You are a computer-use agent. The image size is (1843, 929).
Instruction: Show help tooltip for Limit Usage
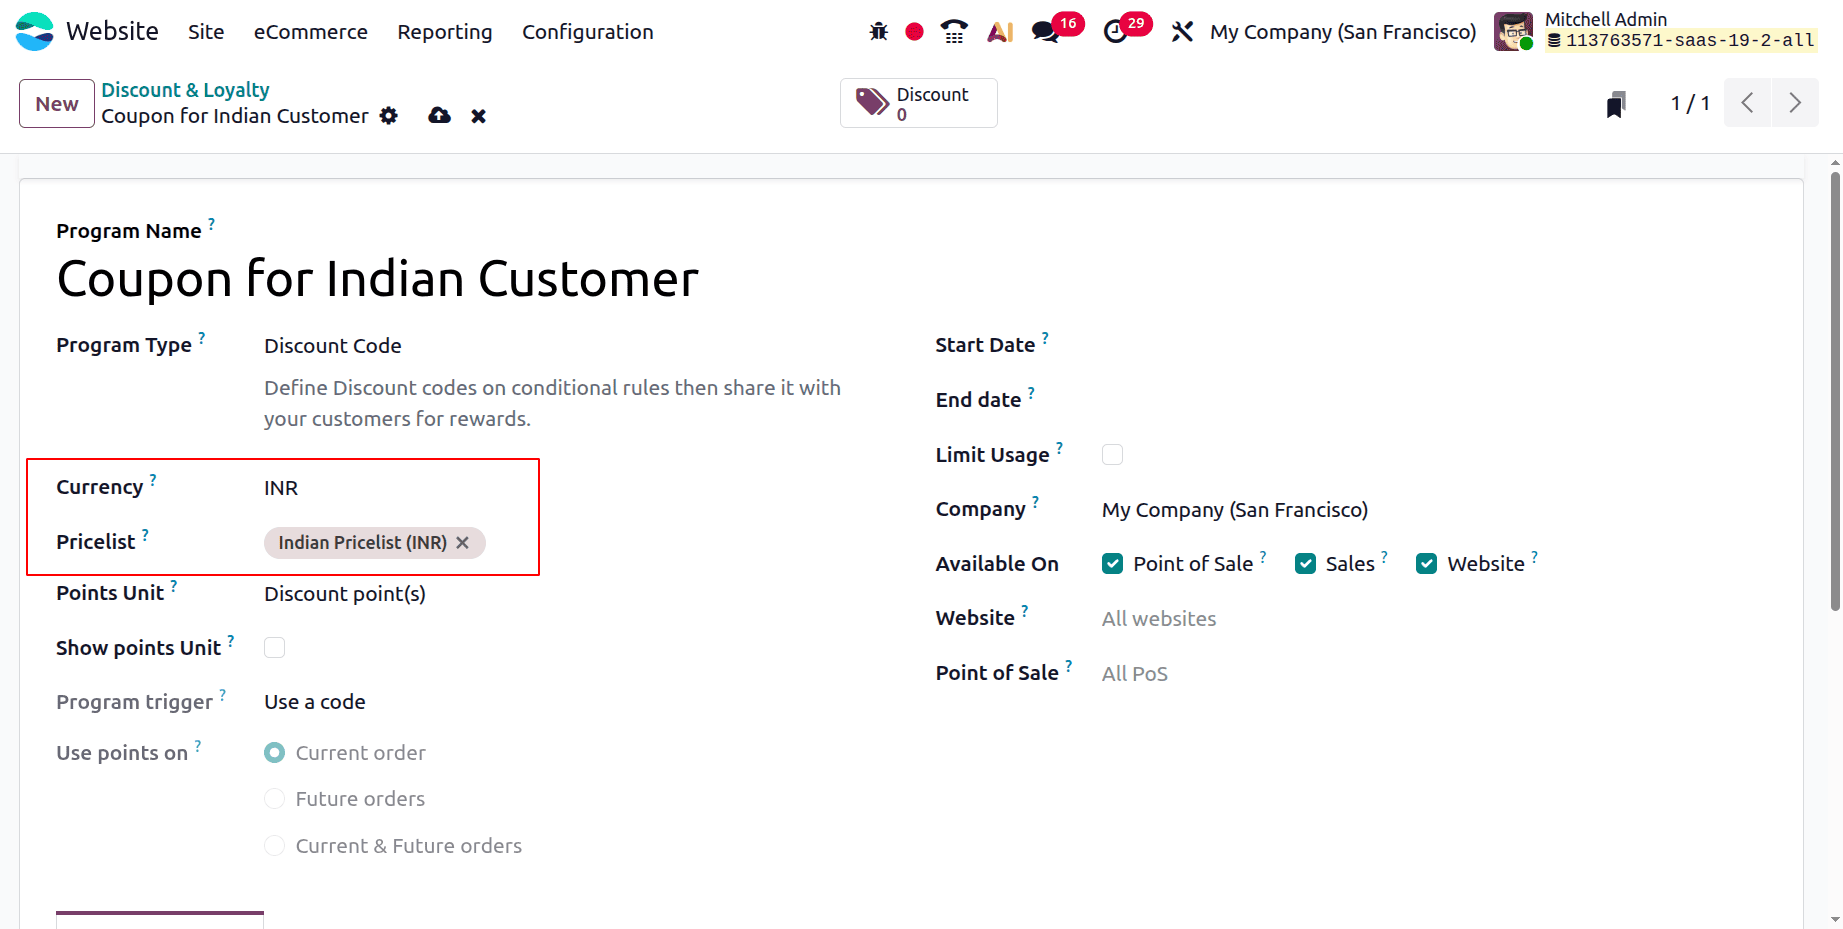coord(1059,448)
